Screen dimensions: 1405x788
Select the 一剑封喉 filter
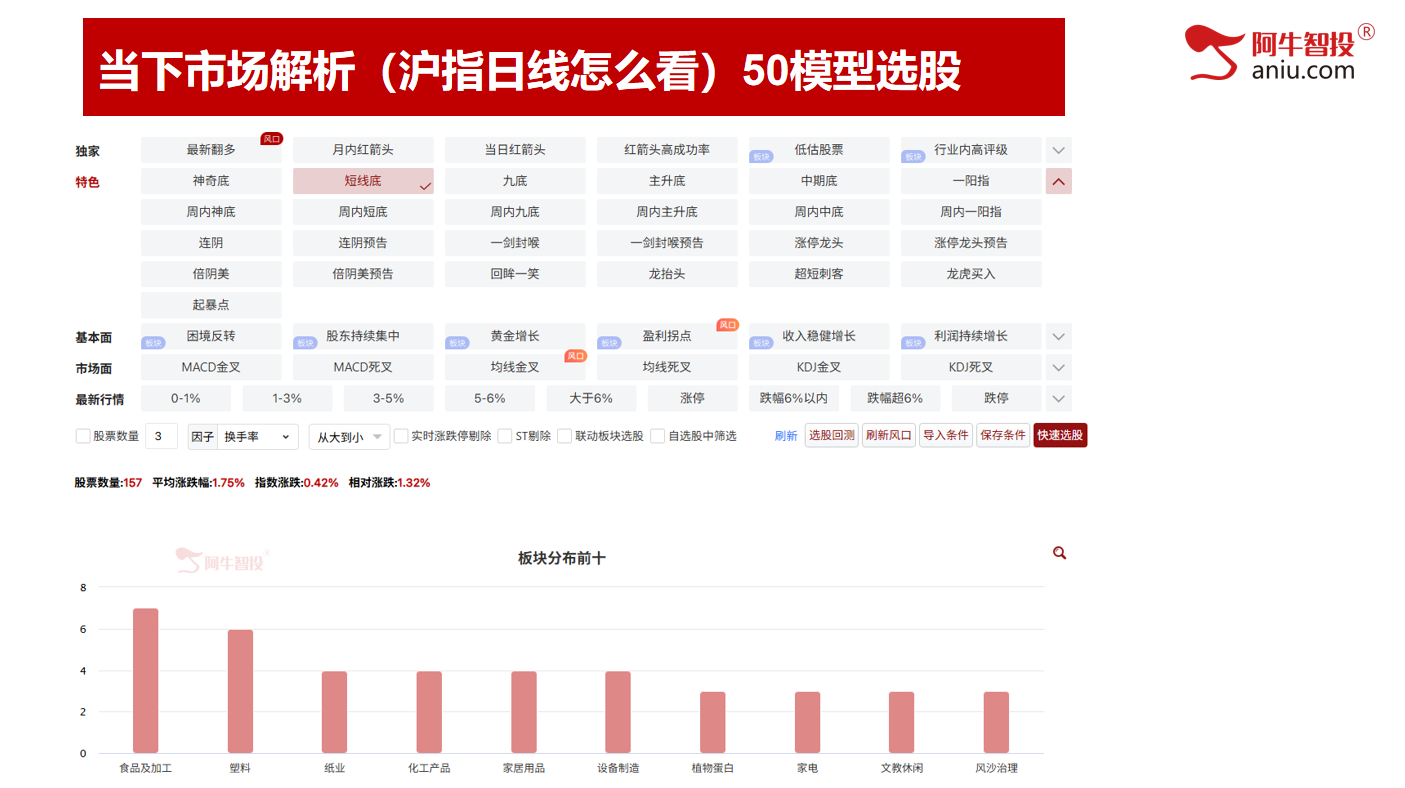(x=515, y=243)
